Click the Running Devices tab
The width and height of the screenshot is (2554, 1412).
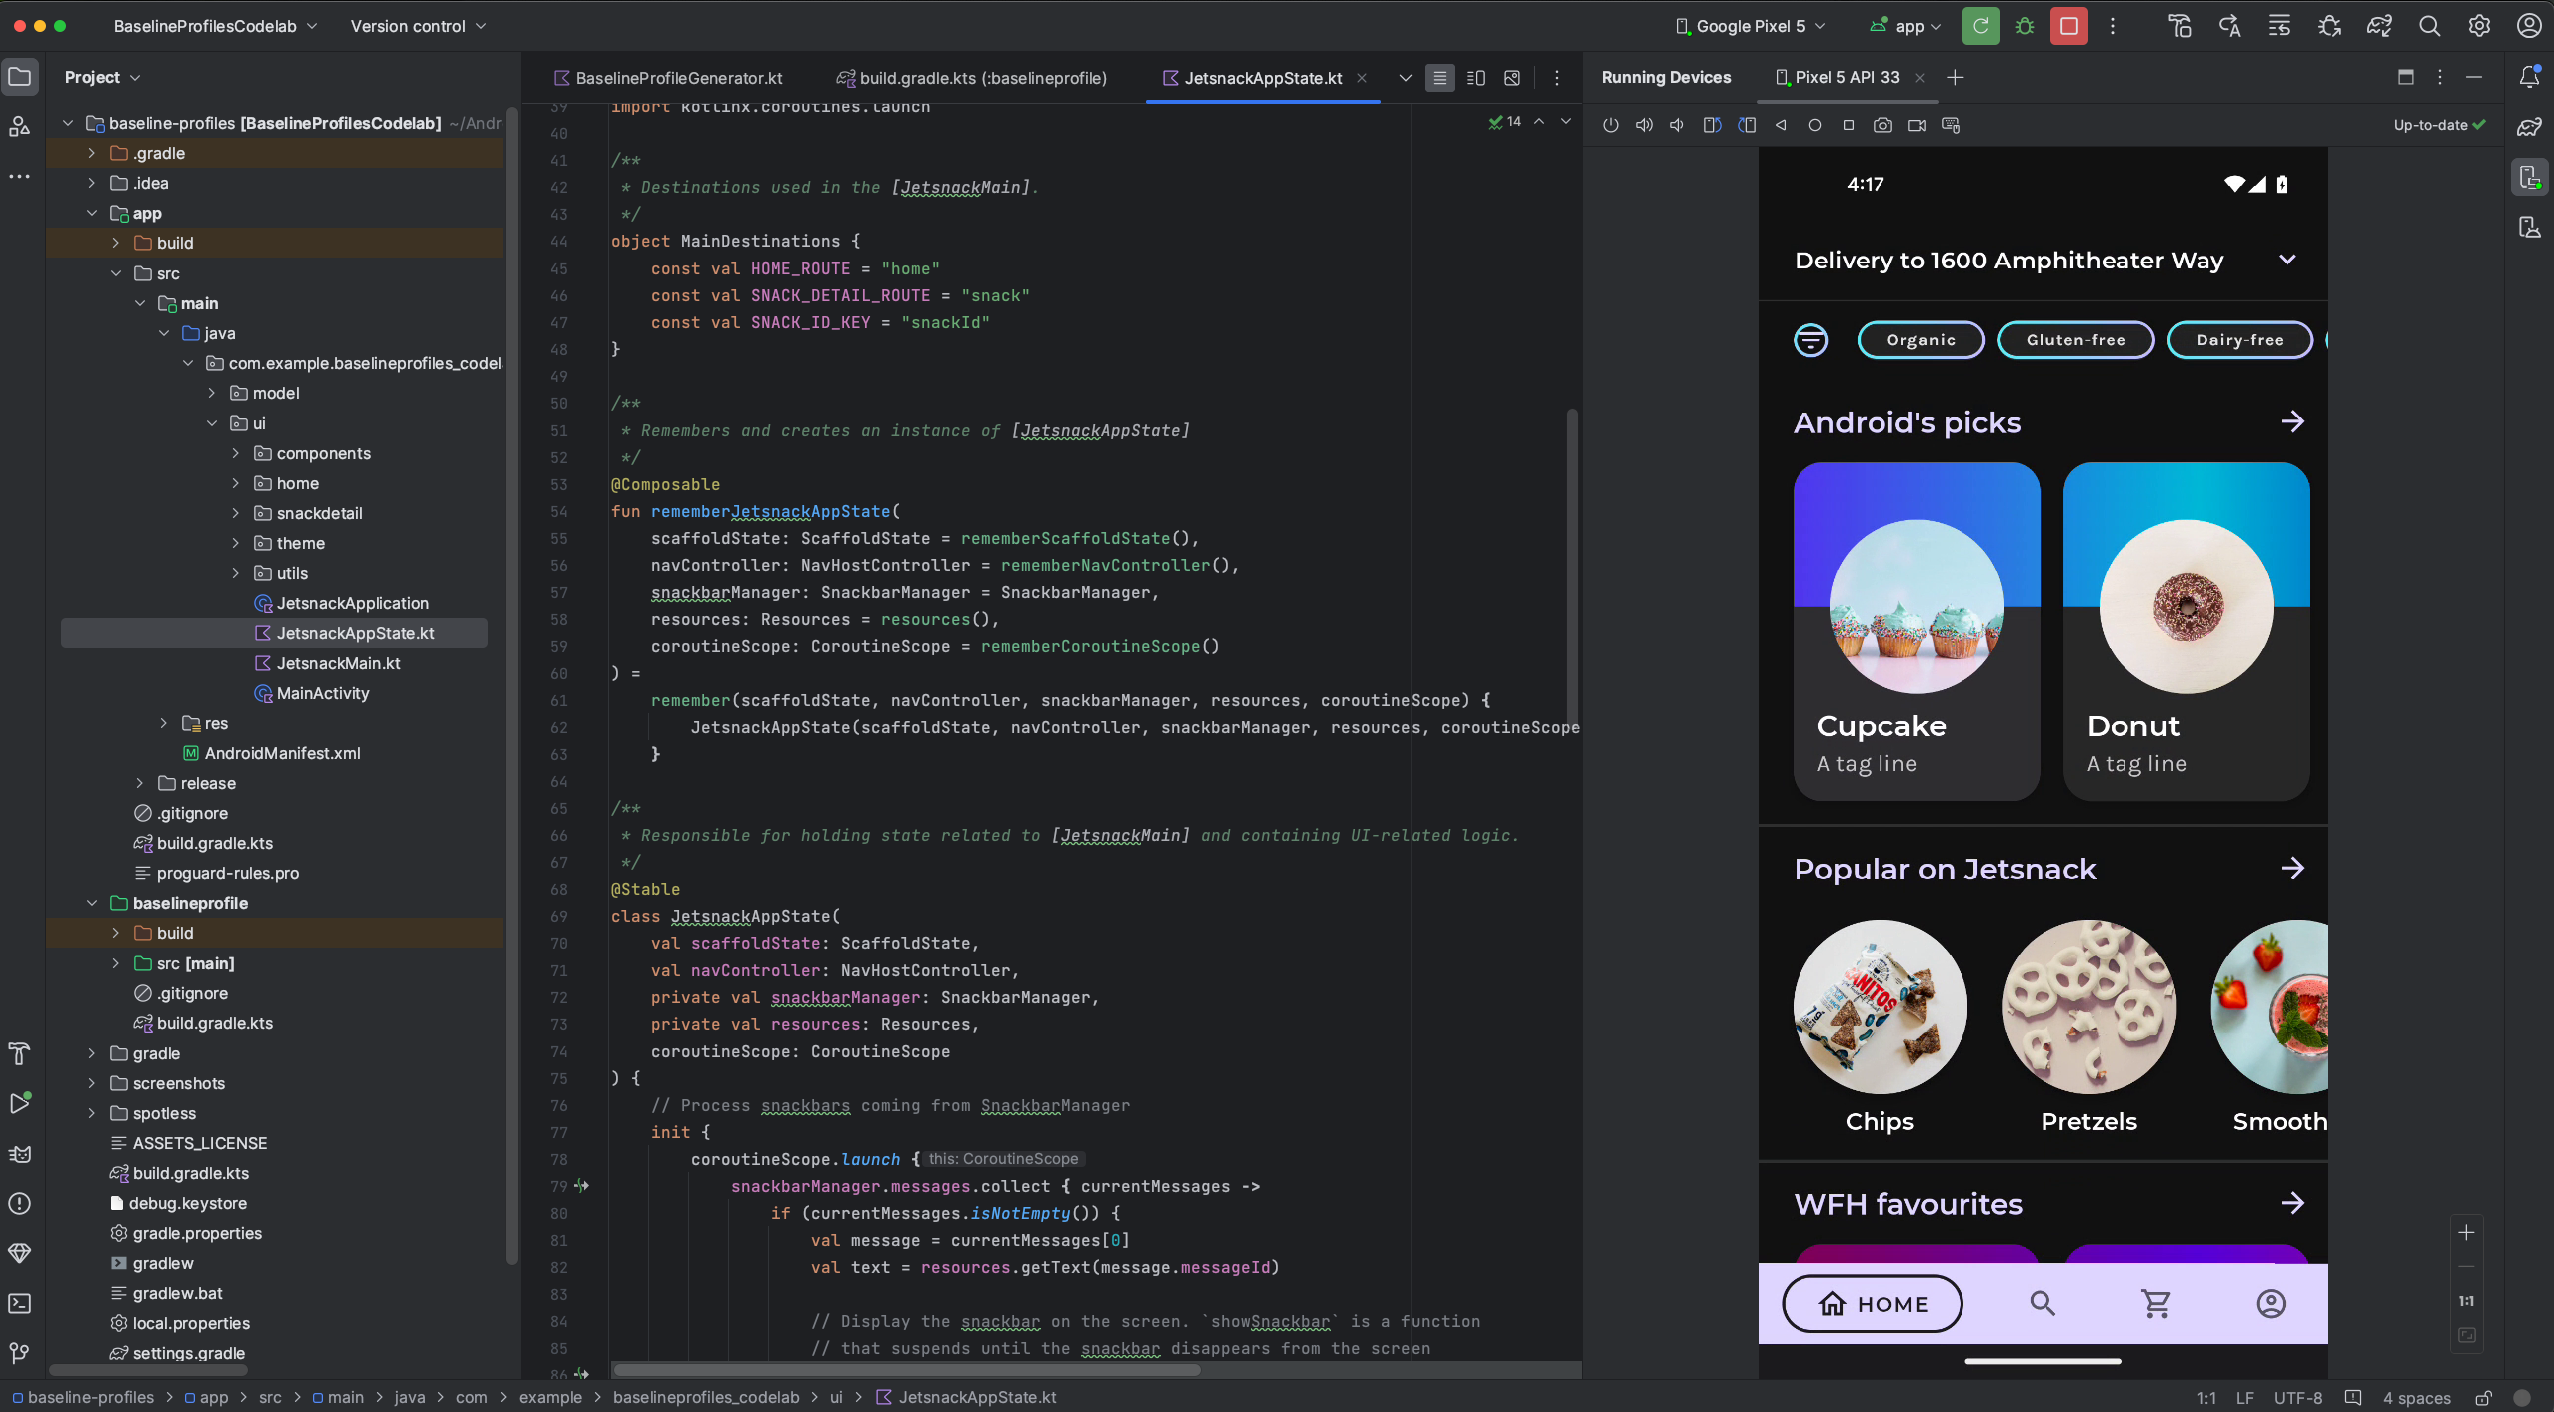point(1664,78)
